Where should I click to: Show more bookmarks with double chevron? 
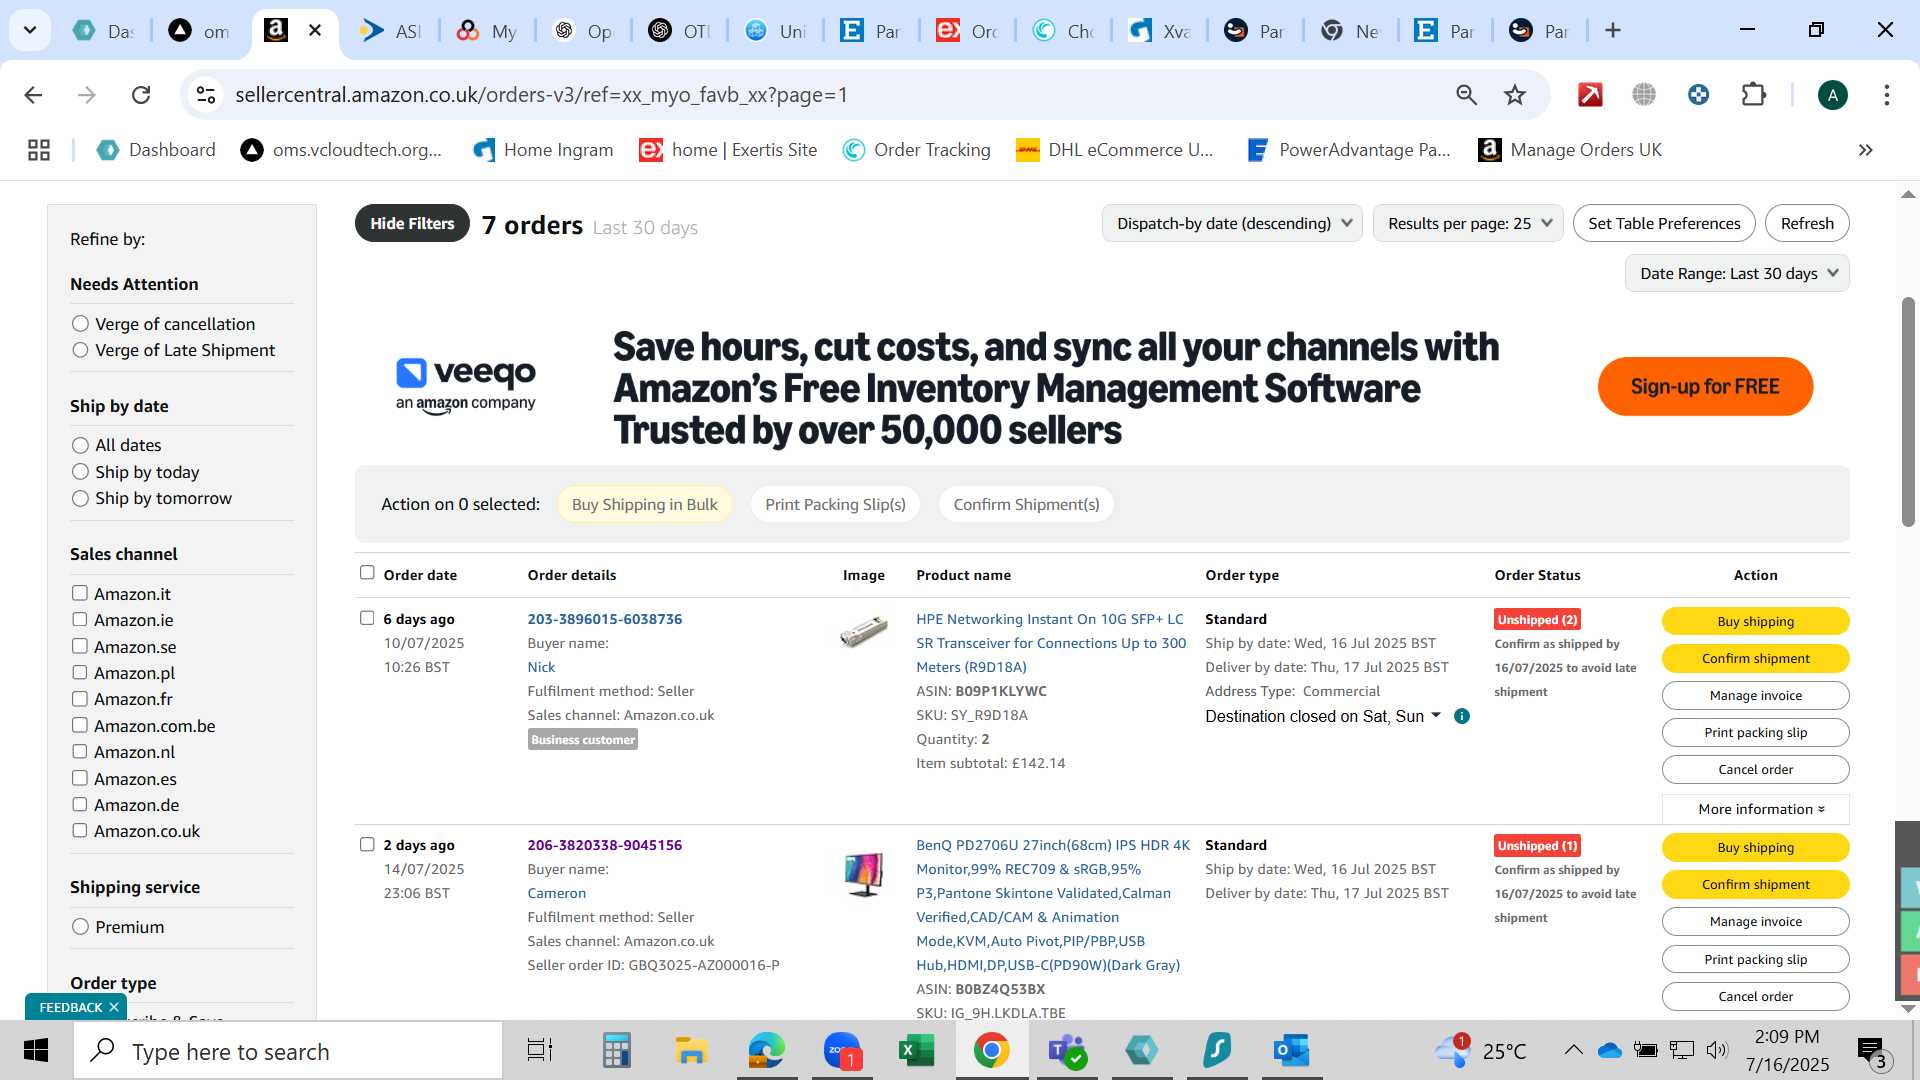(1865, 150)
